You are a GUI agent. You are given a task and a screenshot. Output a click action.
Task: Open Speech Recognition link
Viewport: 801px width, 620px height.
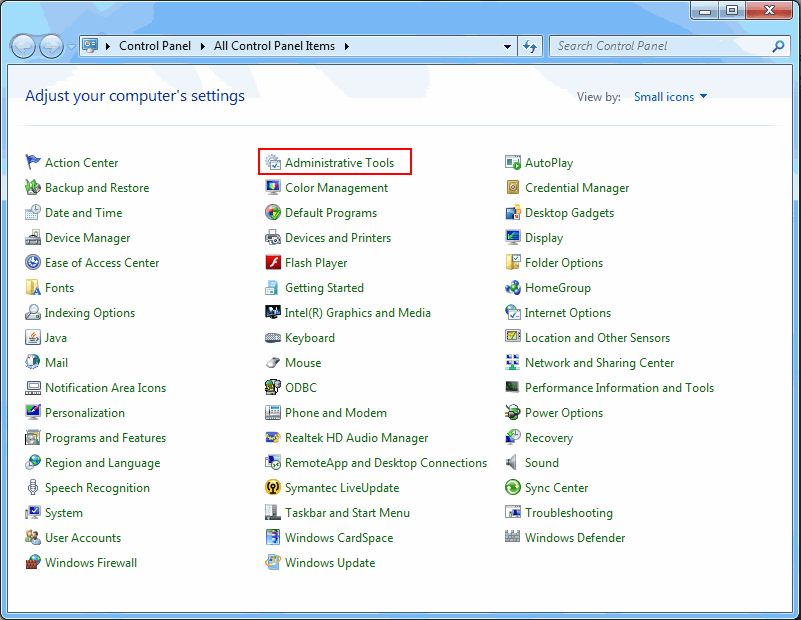tap(97, 488)
